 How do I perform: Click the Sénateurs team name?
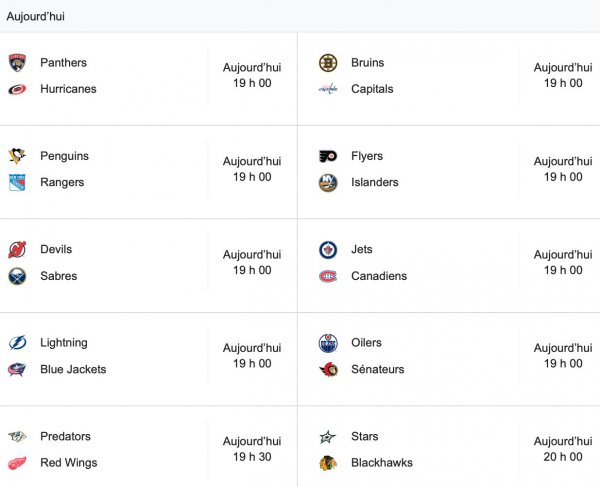(378, 369)
